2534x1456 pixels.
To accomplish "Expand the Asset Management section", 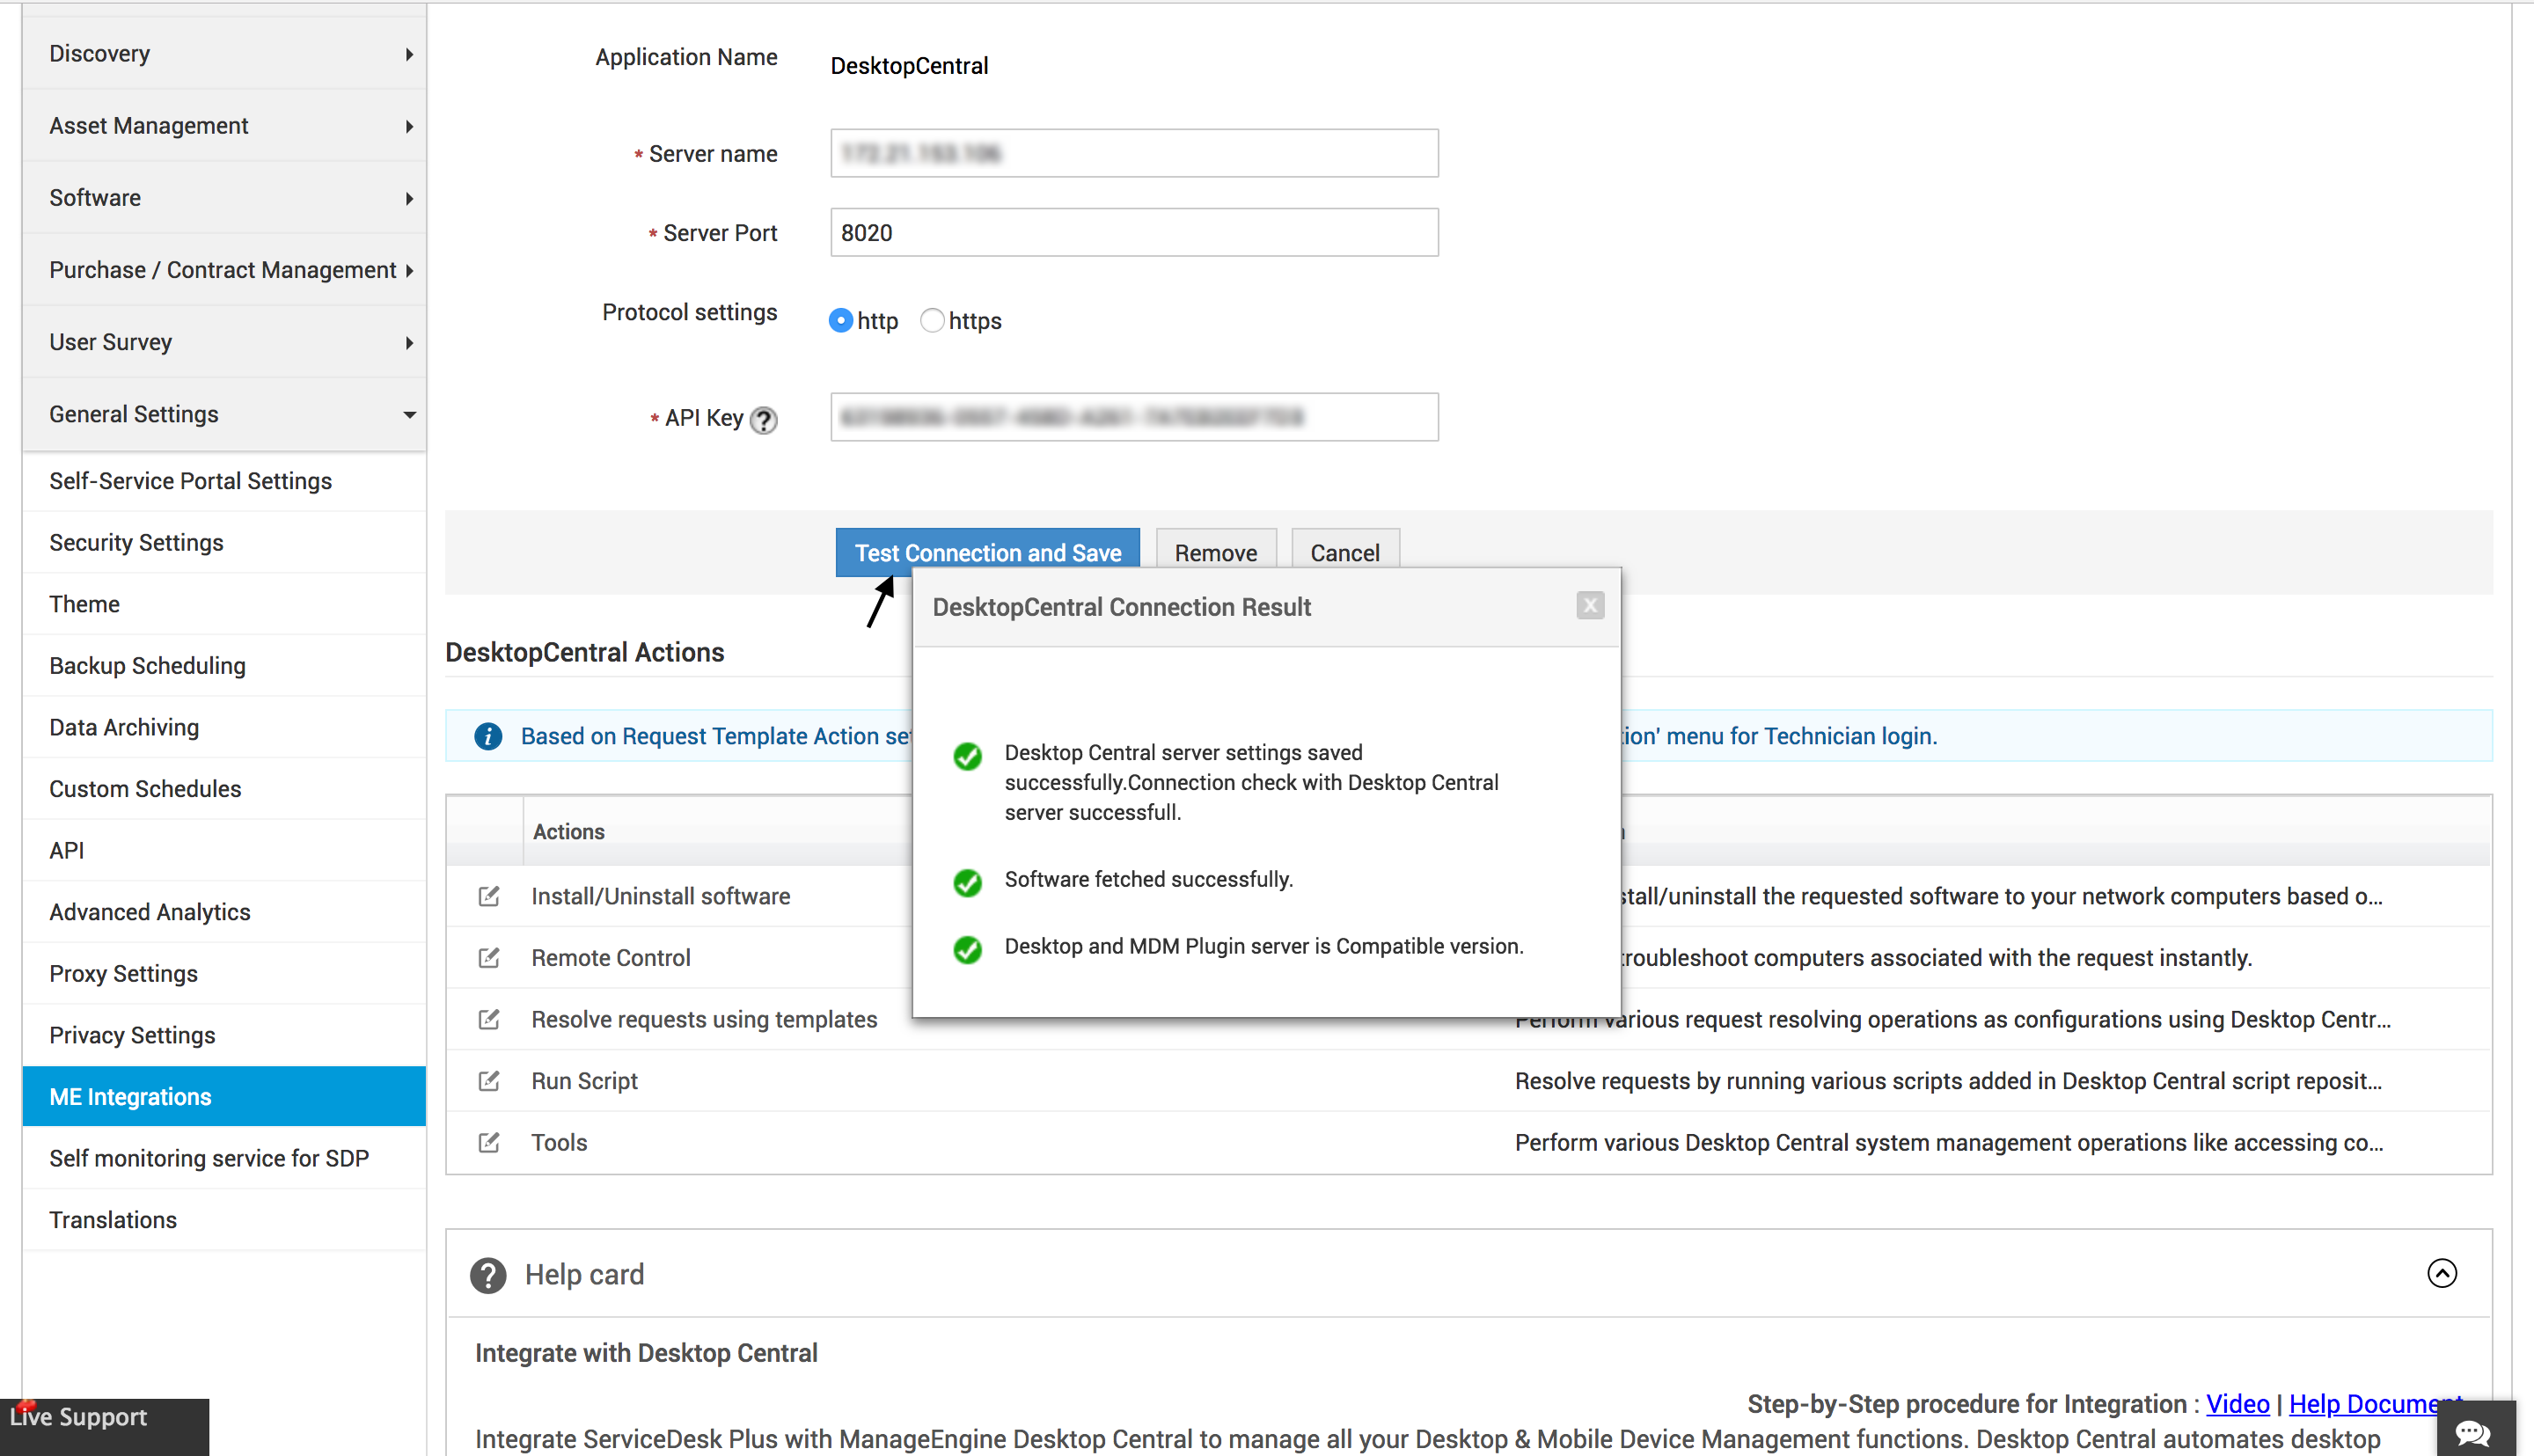I will [x=225, y=126].
